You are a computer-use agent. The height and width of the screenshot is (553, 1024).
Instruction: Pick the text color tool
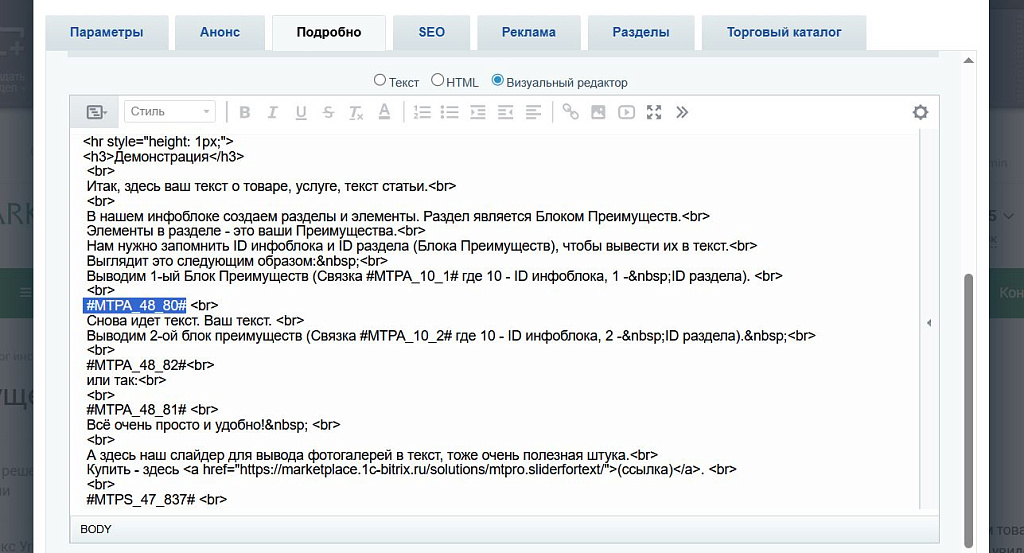click(x=384, y=112)
